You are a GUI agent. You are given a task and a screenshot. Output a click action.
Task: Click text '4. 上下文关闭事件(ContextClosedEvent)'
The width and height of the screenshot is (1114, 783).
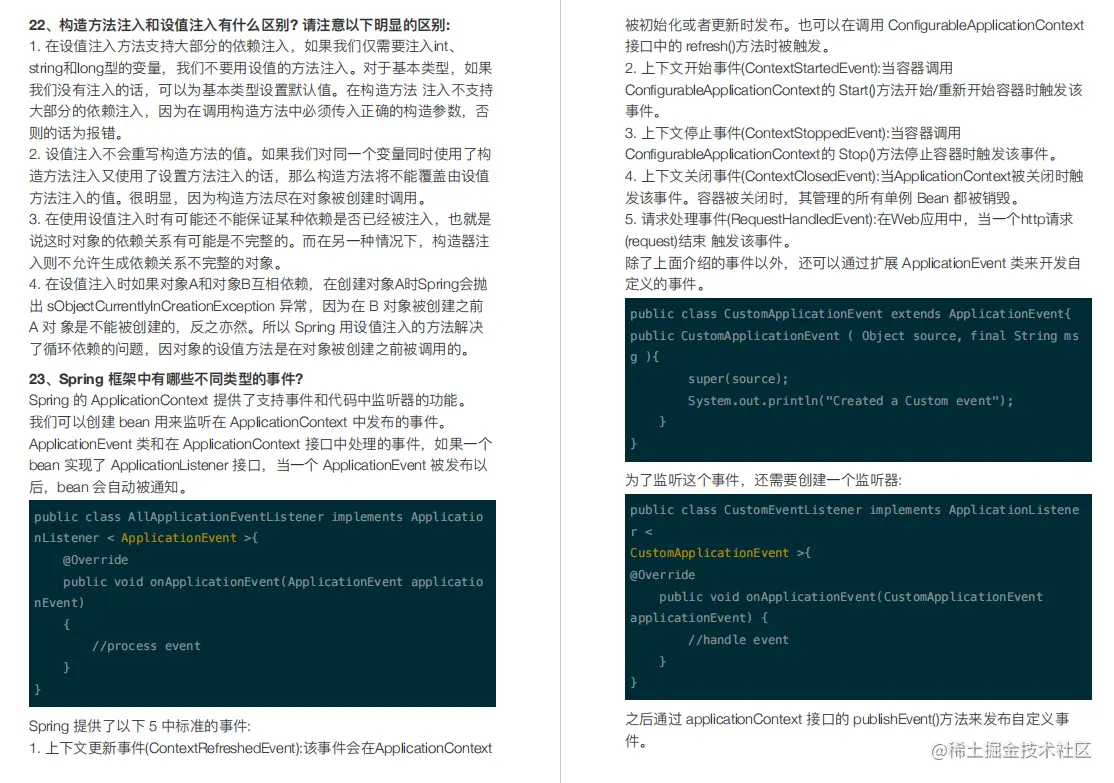[x=752, y=176]
